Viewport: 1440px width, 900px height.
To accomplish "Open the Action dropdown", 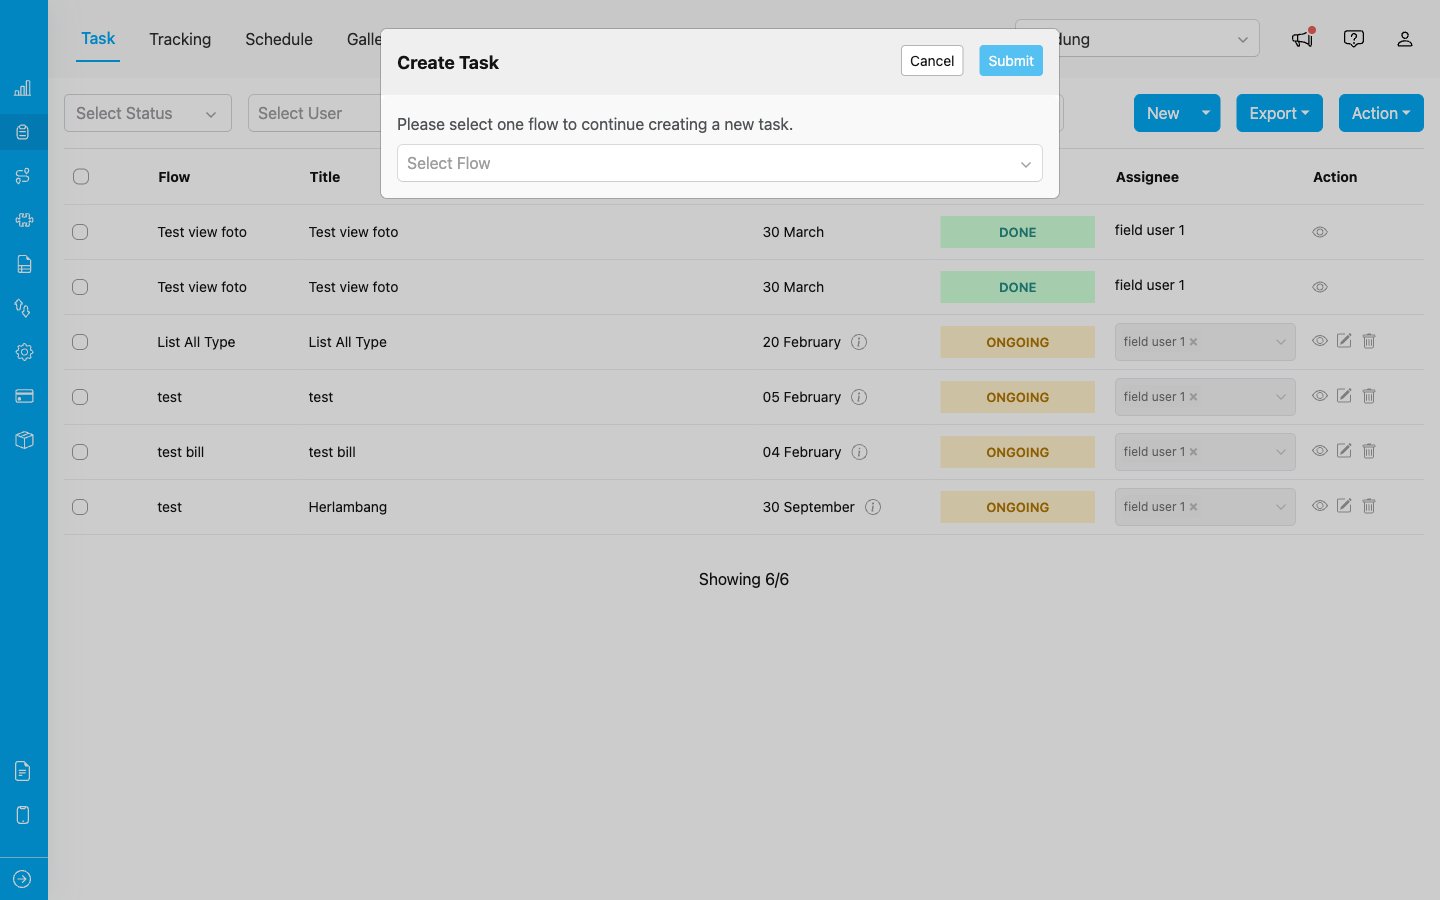I will 1381,113.
